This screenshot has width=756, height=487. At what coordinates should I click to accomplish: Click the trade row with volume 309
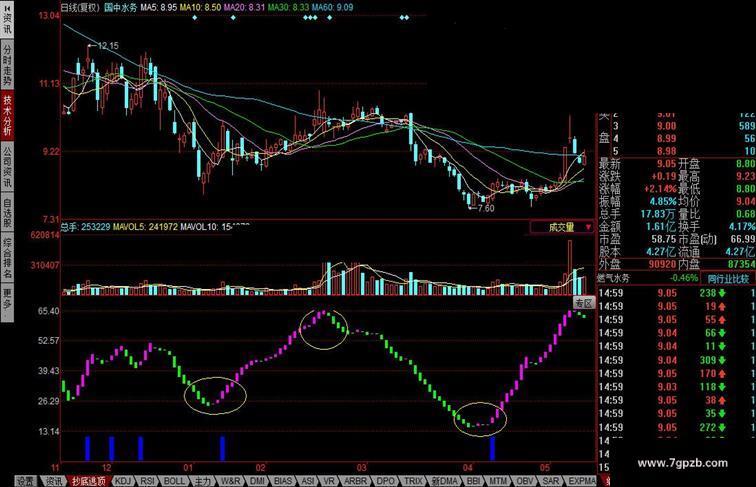tap(676, 360)
